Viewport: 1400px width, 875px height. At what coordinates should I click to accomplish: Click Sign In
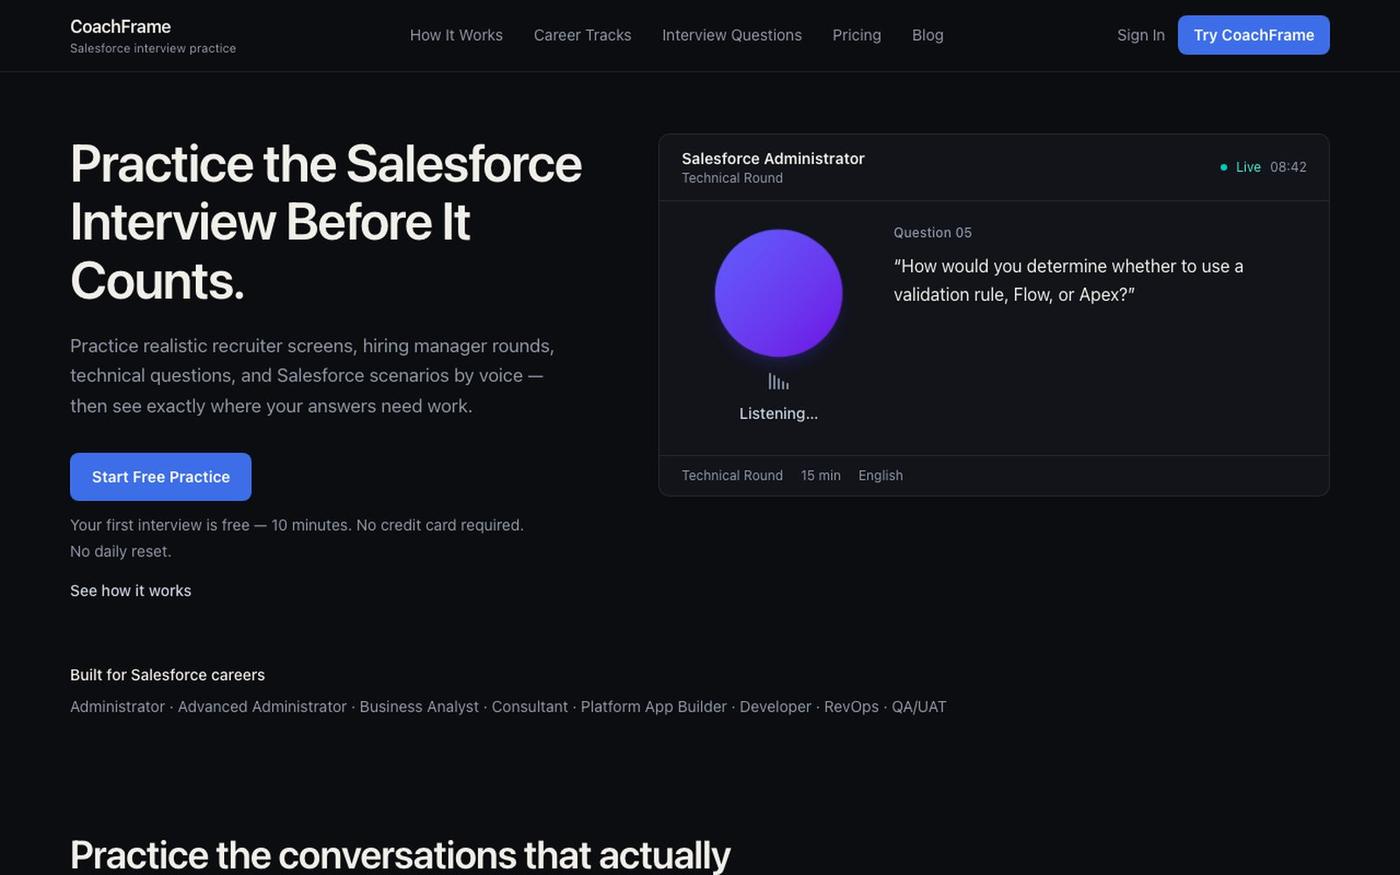(1141, 35)
